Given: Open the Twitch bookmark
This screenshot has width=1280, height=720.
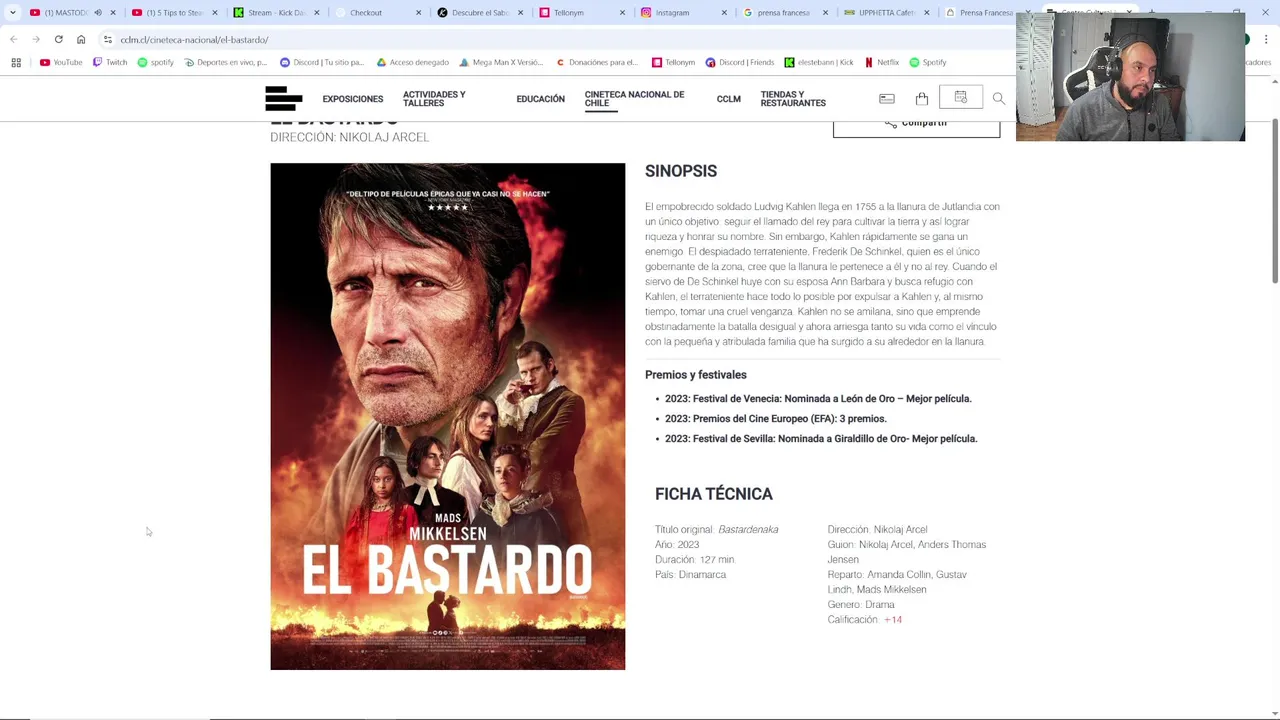Looking at the screenshot, I should tap(110, 62).
